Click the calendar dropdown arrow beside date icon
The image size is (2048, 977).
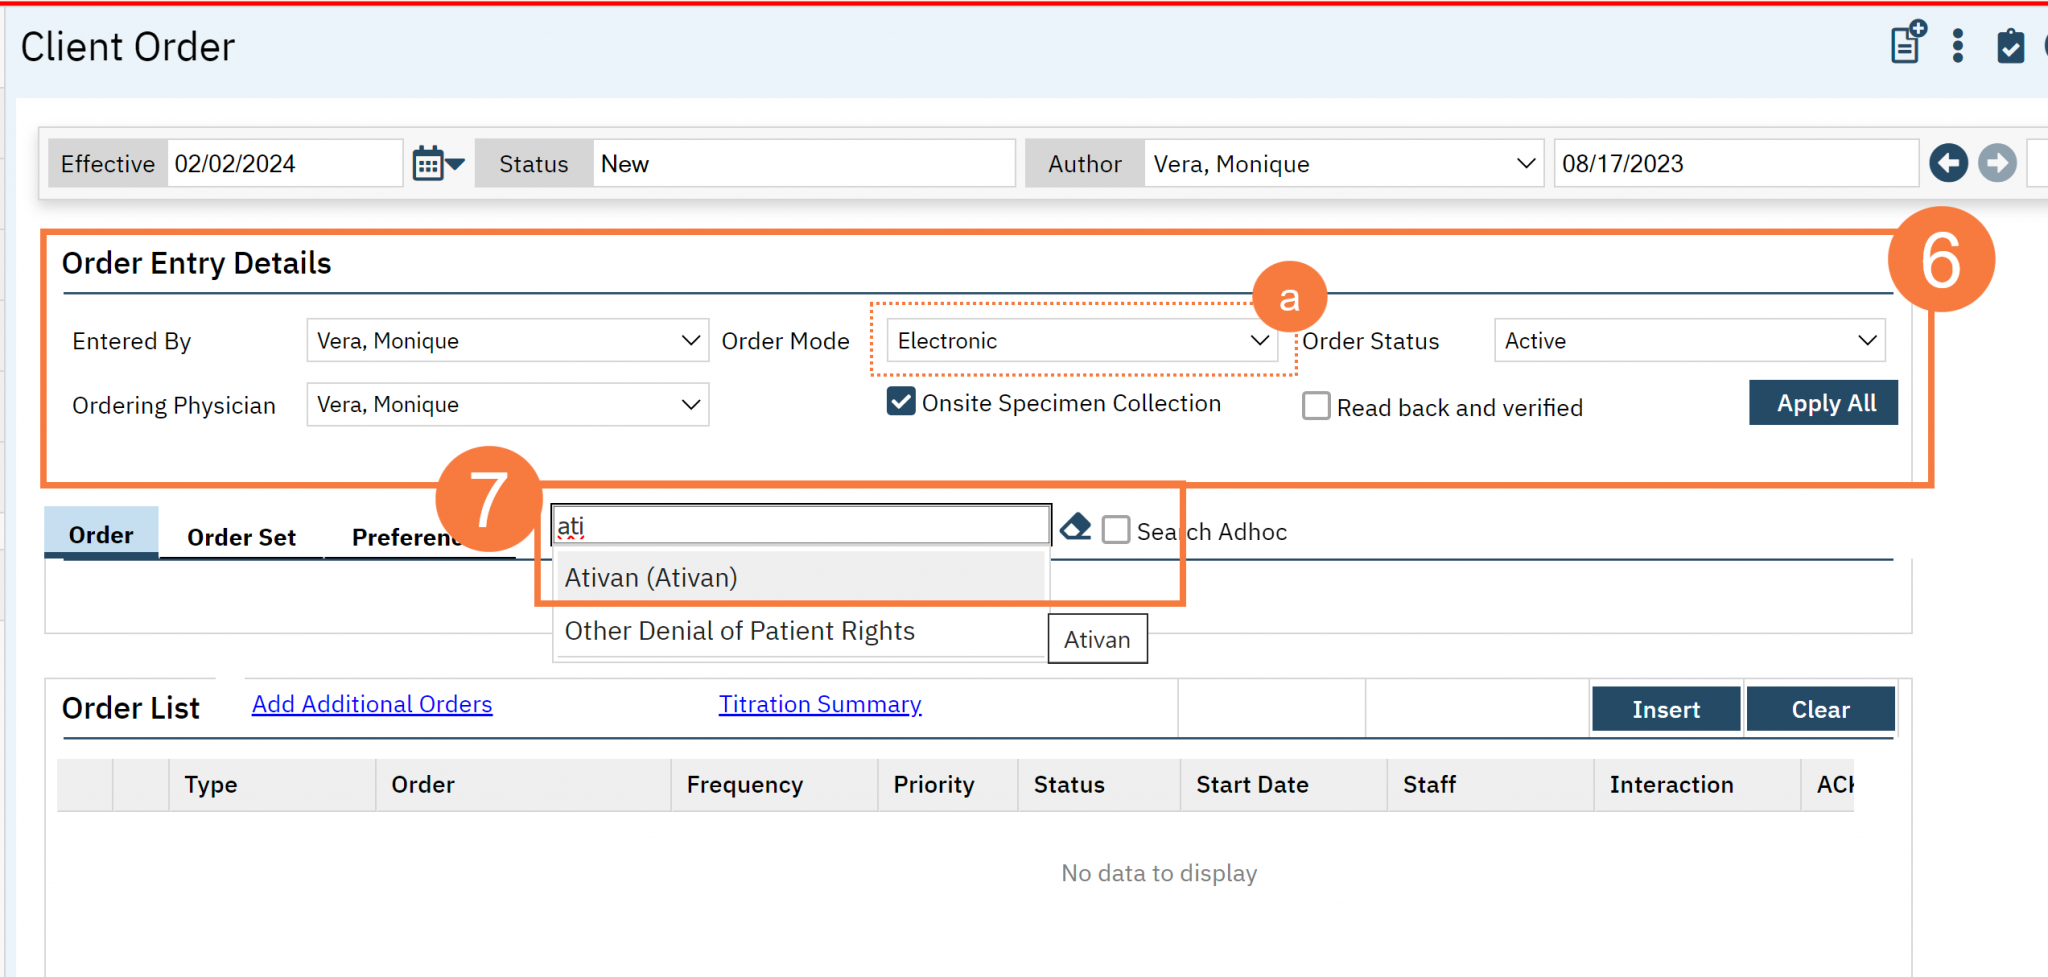pos(455,163)
